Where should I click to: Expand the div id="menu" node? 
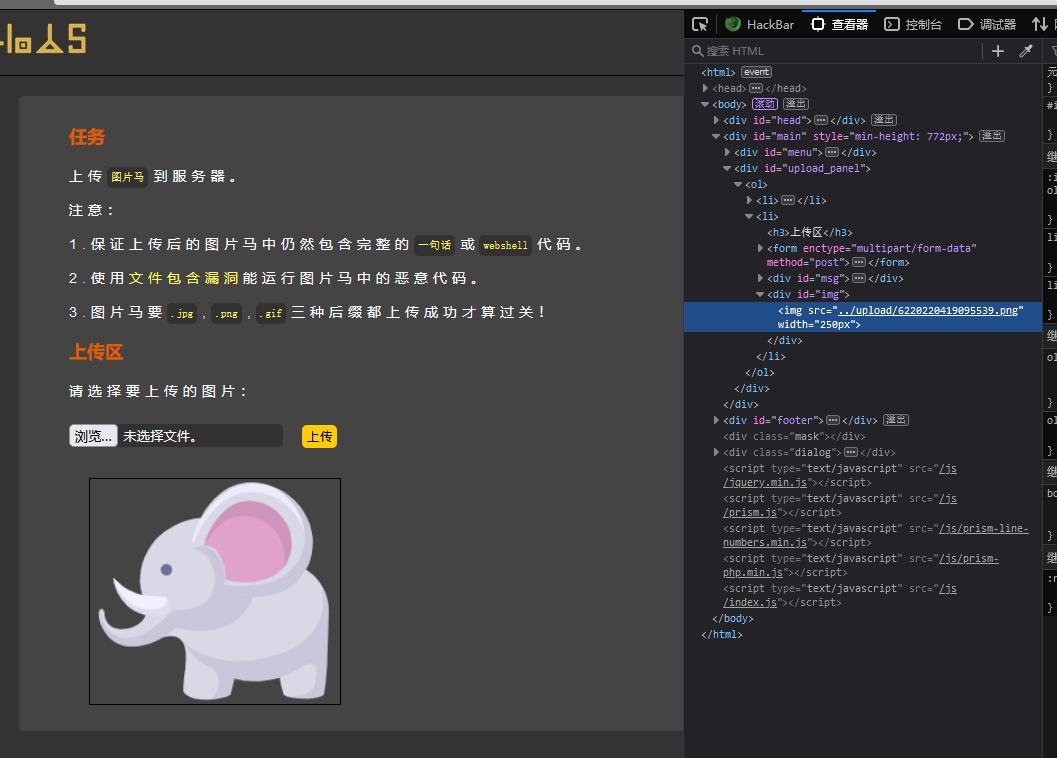727,152
